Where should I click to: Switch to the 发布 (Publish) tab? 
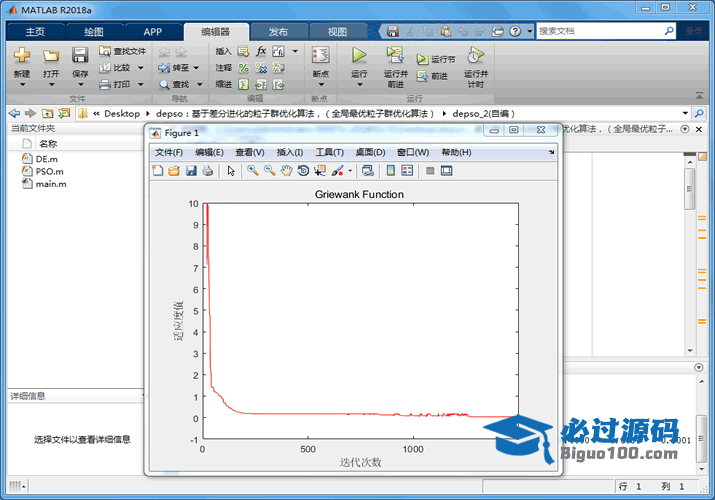tap(278, 32)
